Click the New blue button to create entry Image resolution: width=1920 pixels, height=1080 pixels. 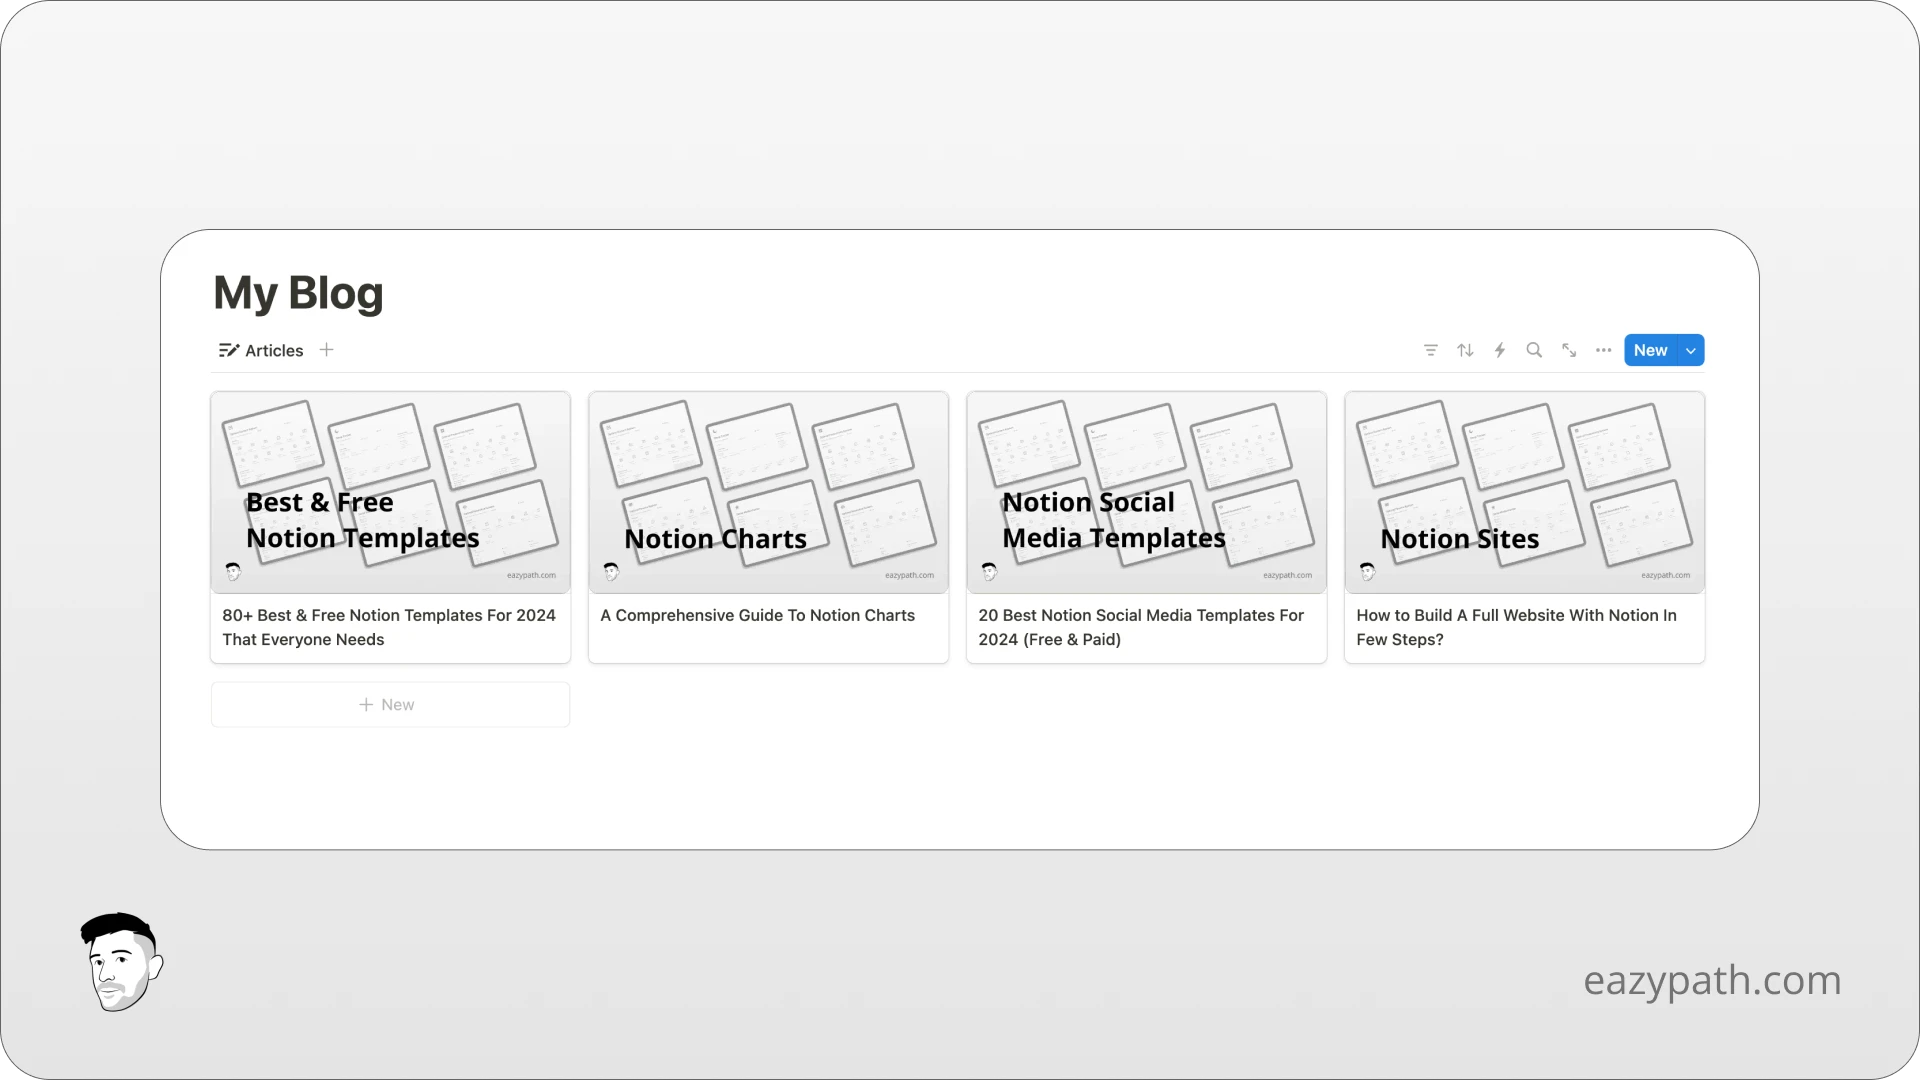(x=1651, y=348)
